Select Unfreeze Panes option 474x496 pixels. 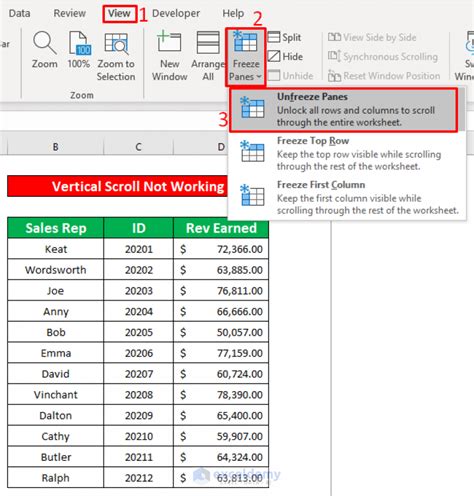(x=344, y=110)
